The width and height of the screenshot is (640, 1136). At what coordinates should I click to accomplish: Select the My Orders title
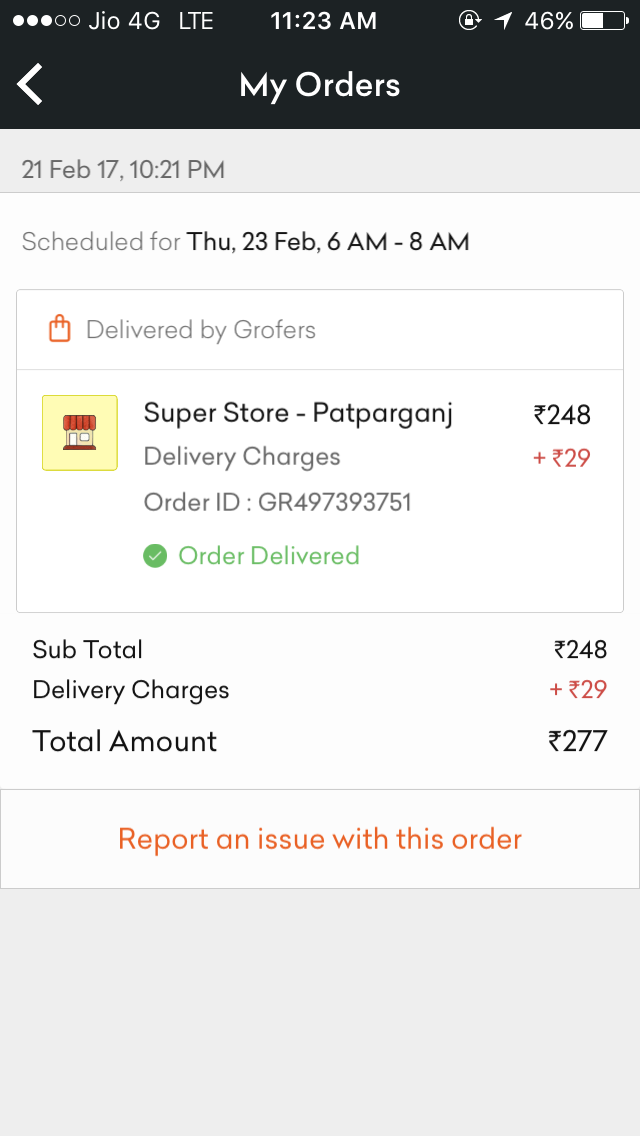point(320,85)
